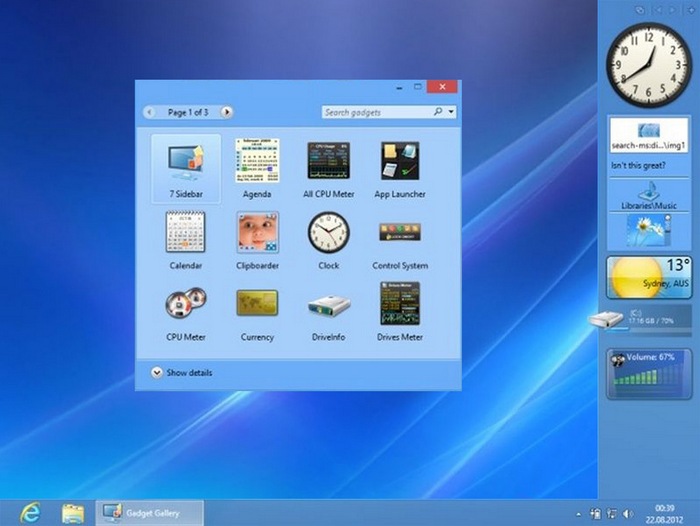This screenshot has width=700, height=526.
Task: Click the sidebar previous arrow at top
Action: pyautogui.click(x=657, y=10)
